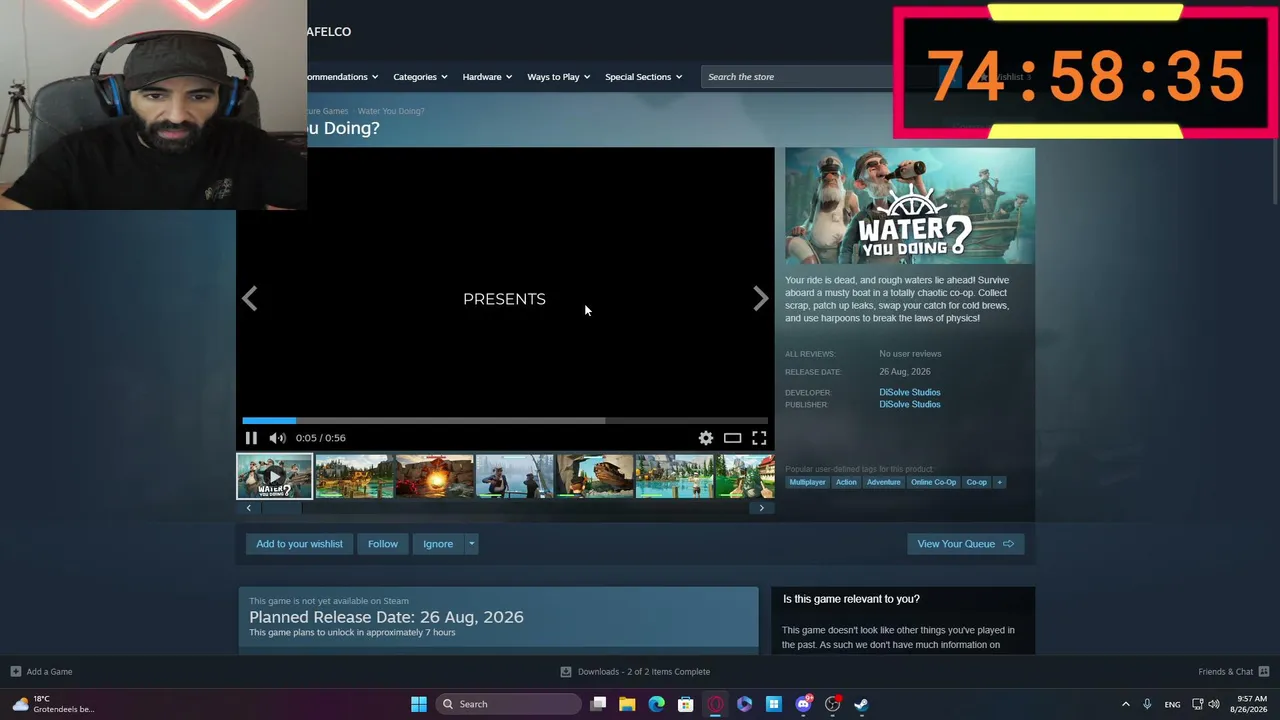
Task: Open the wooden dock lake screenshot thumbnail
Action: (x=354, y=476)
